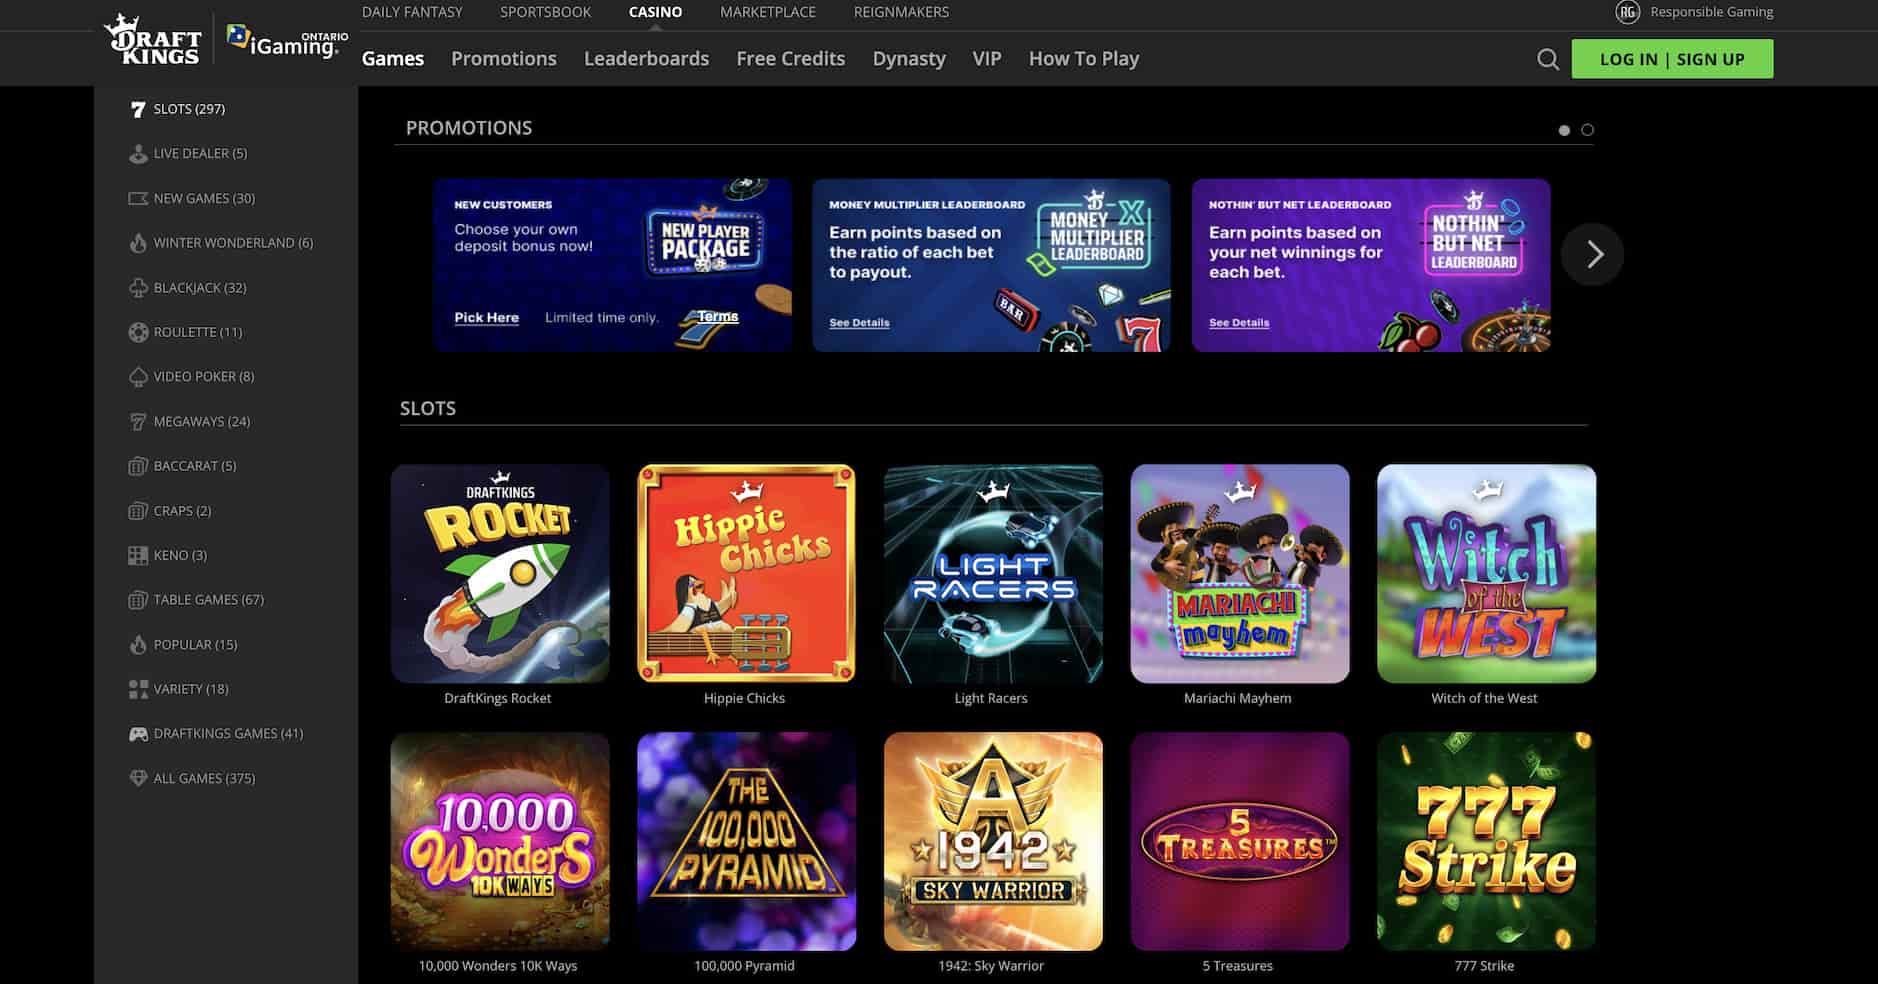The image size is (1878, 984).
Task: Select the second promotions carousel dot
Action: [x=1587, y=130]
